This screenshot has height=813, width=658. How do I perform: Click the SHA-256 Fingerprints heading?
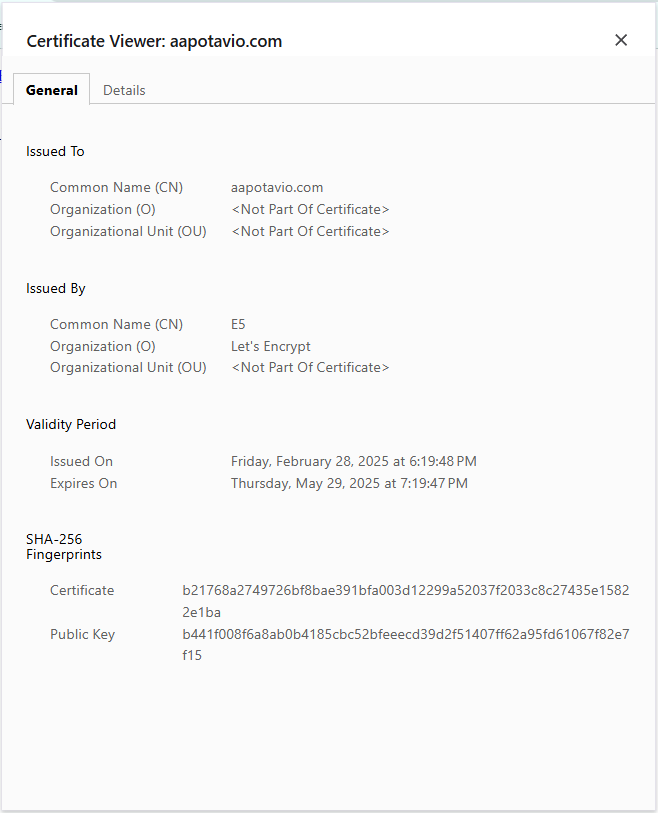[x=64, y=546]
